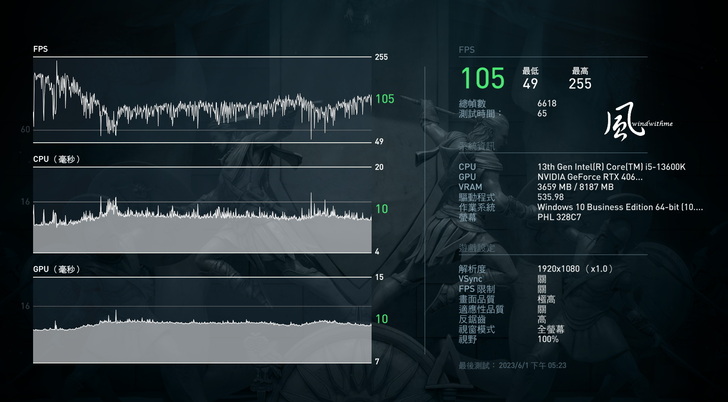This screenshot has width=728, height=402.
Task: Click the 最高 maximum label
Action: pos(580,71)
